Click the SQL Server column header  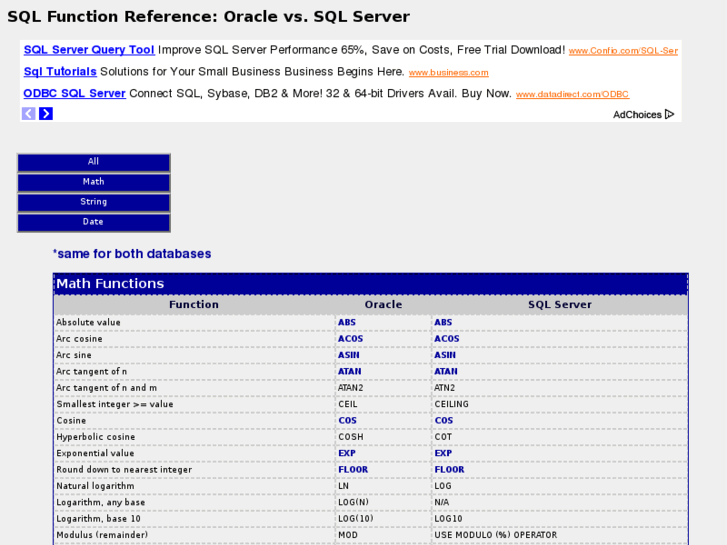coord(560,304)
